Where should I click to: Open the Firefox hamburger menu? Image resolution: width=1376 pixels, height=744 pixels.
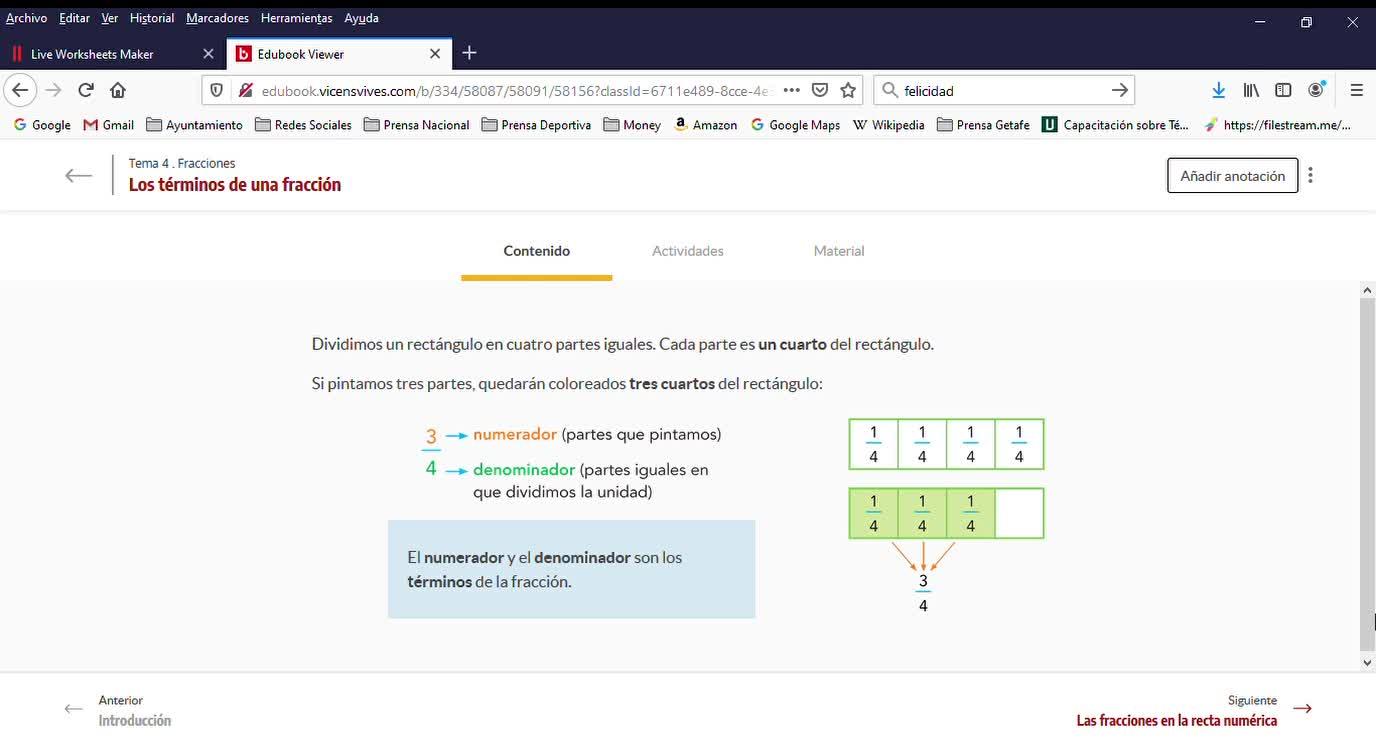pyautogui.click(x=1356, y=90)
